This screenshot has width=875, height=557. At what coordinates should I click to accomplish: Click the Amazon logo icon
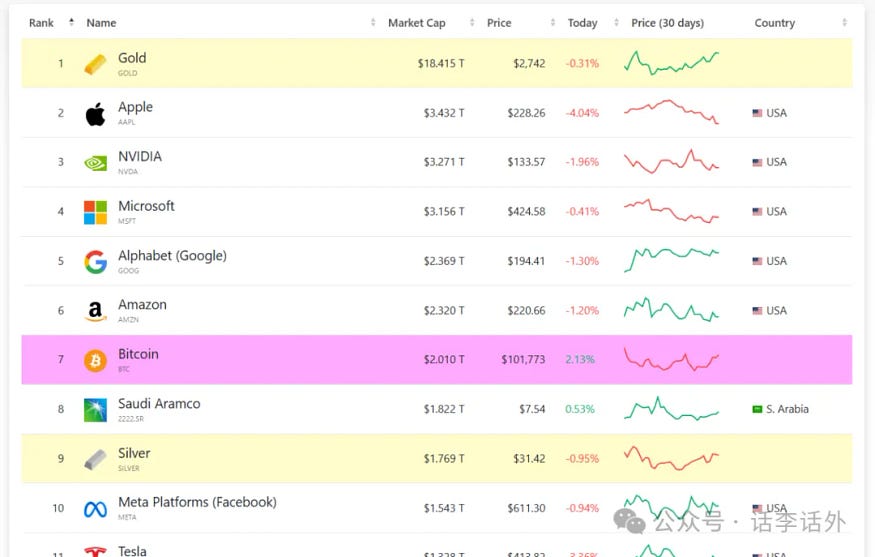click(x=95, y=311)
